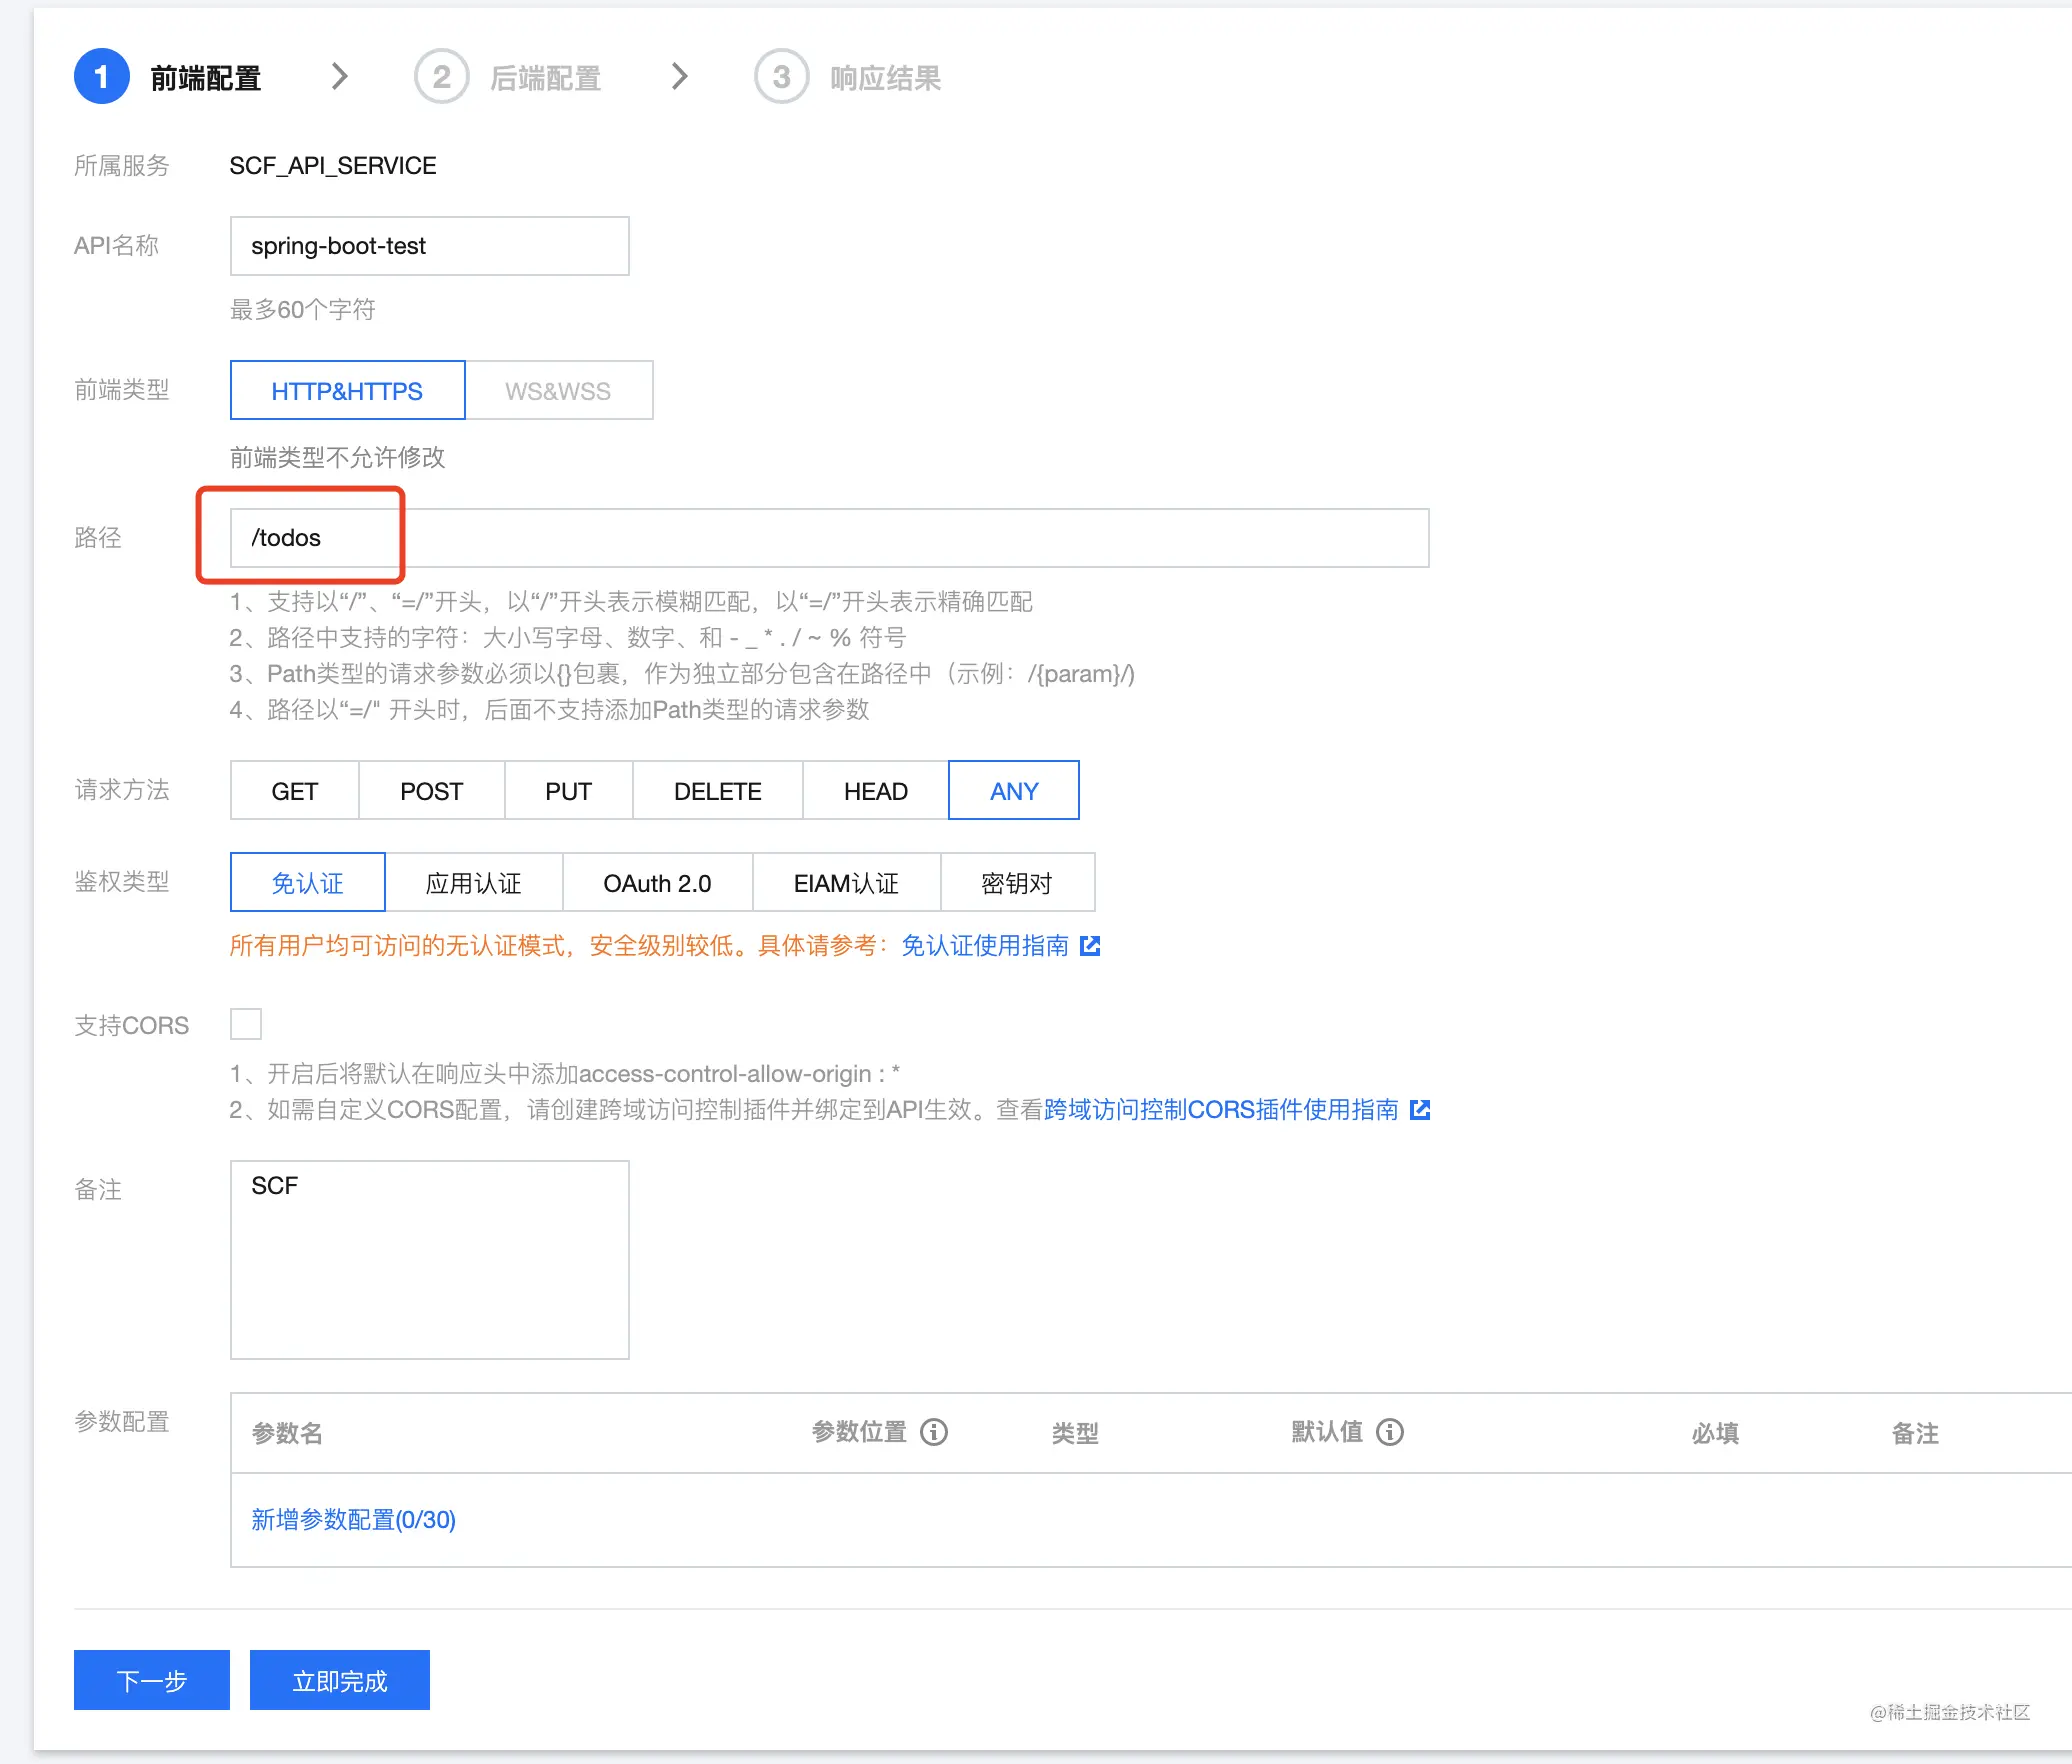Viewport: 2072px width, 1764px height.
Task: Choose DELETE request method
Action: click(718, 790)
